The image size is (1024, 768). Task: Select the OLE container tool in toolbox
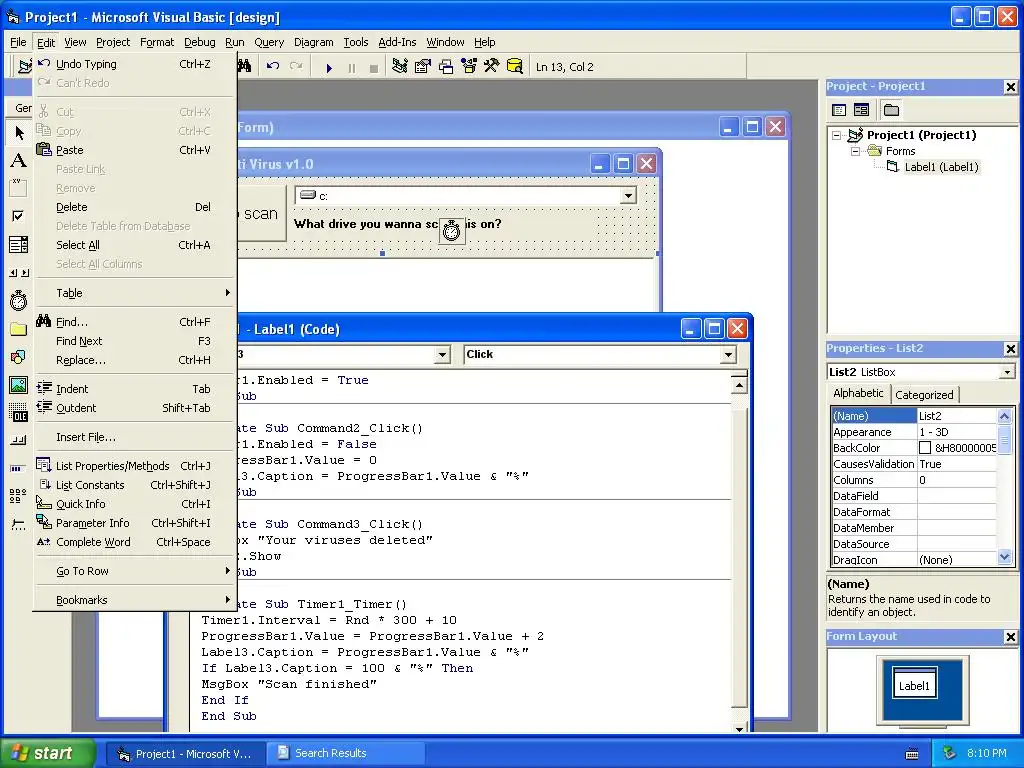click(x=19, y=413)
